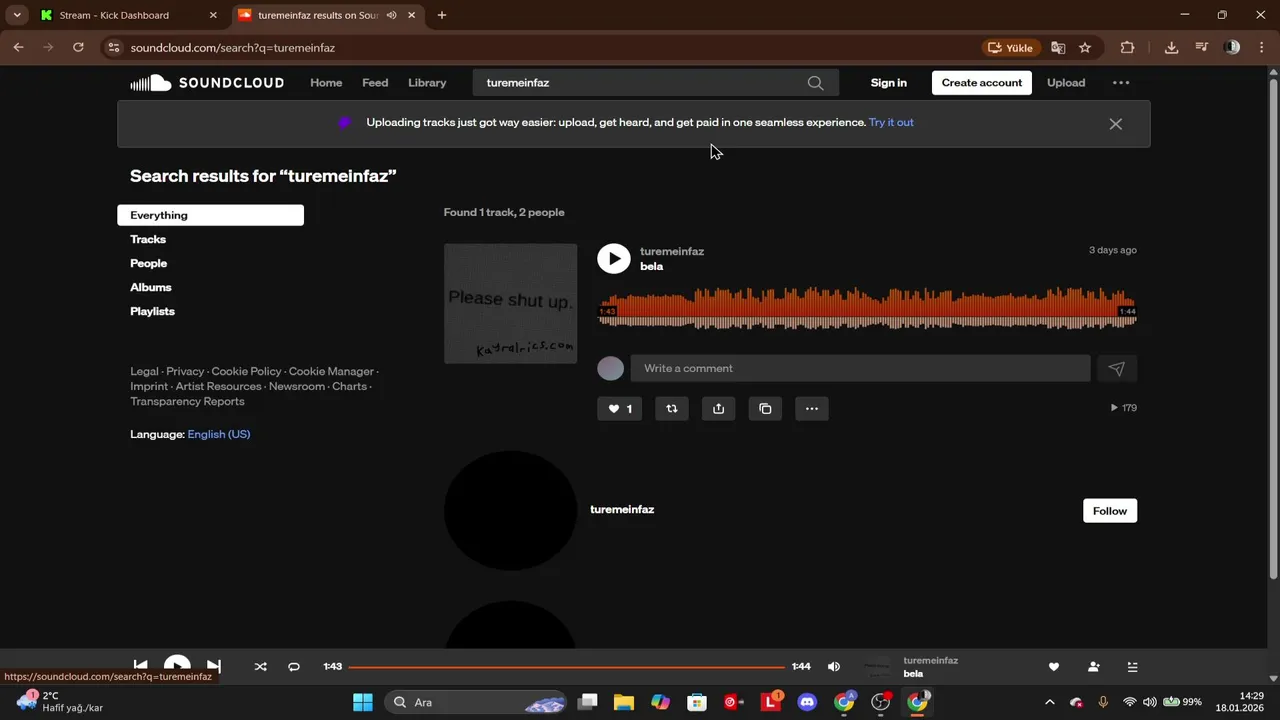Follow artist icon in the bottom player
Screen dimensions: 1280x720
click(x=1094, y=667)
